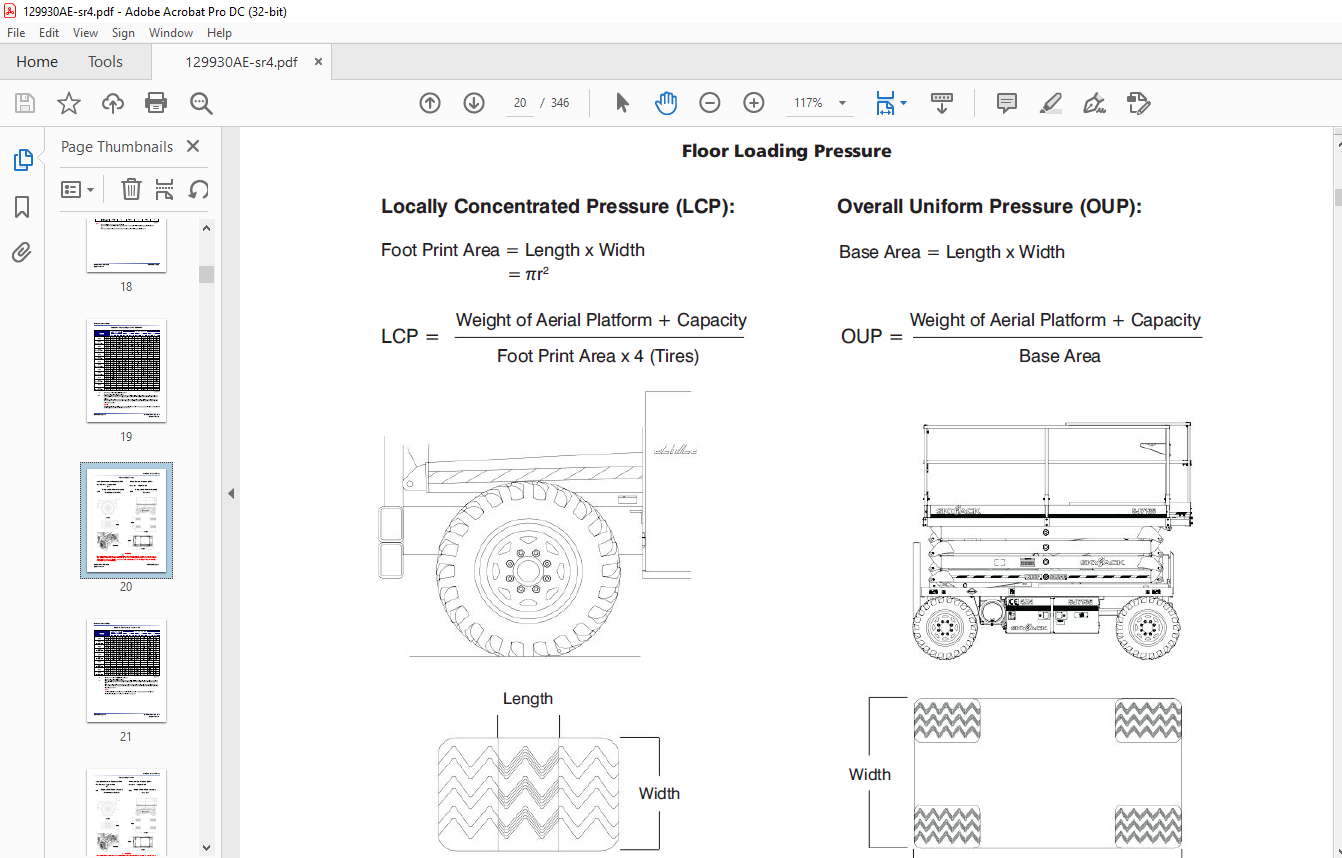Open the File menu
1342x858 pixels.
tap(16, 33)
